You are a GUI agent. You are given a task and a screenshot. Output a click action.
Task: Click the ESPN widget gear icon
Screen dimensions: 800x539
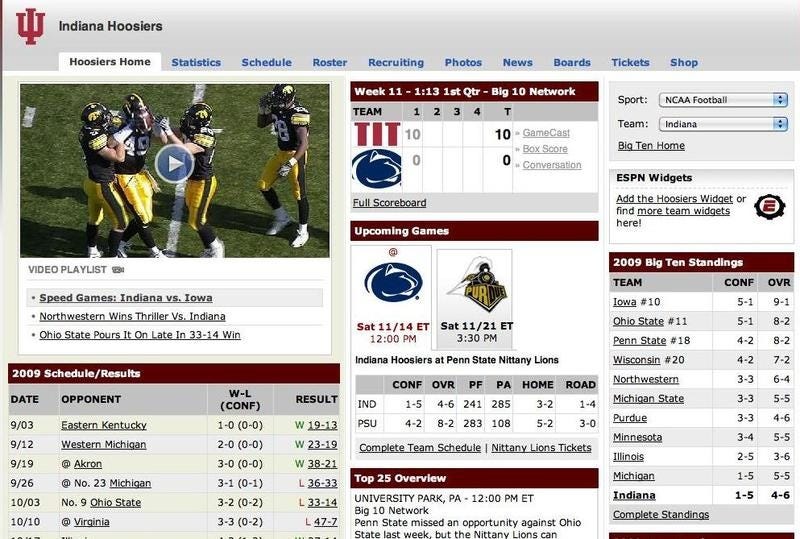[769, 207]
